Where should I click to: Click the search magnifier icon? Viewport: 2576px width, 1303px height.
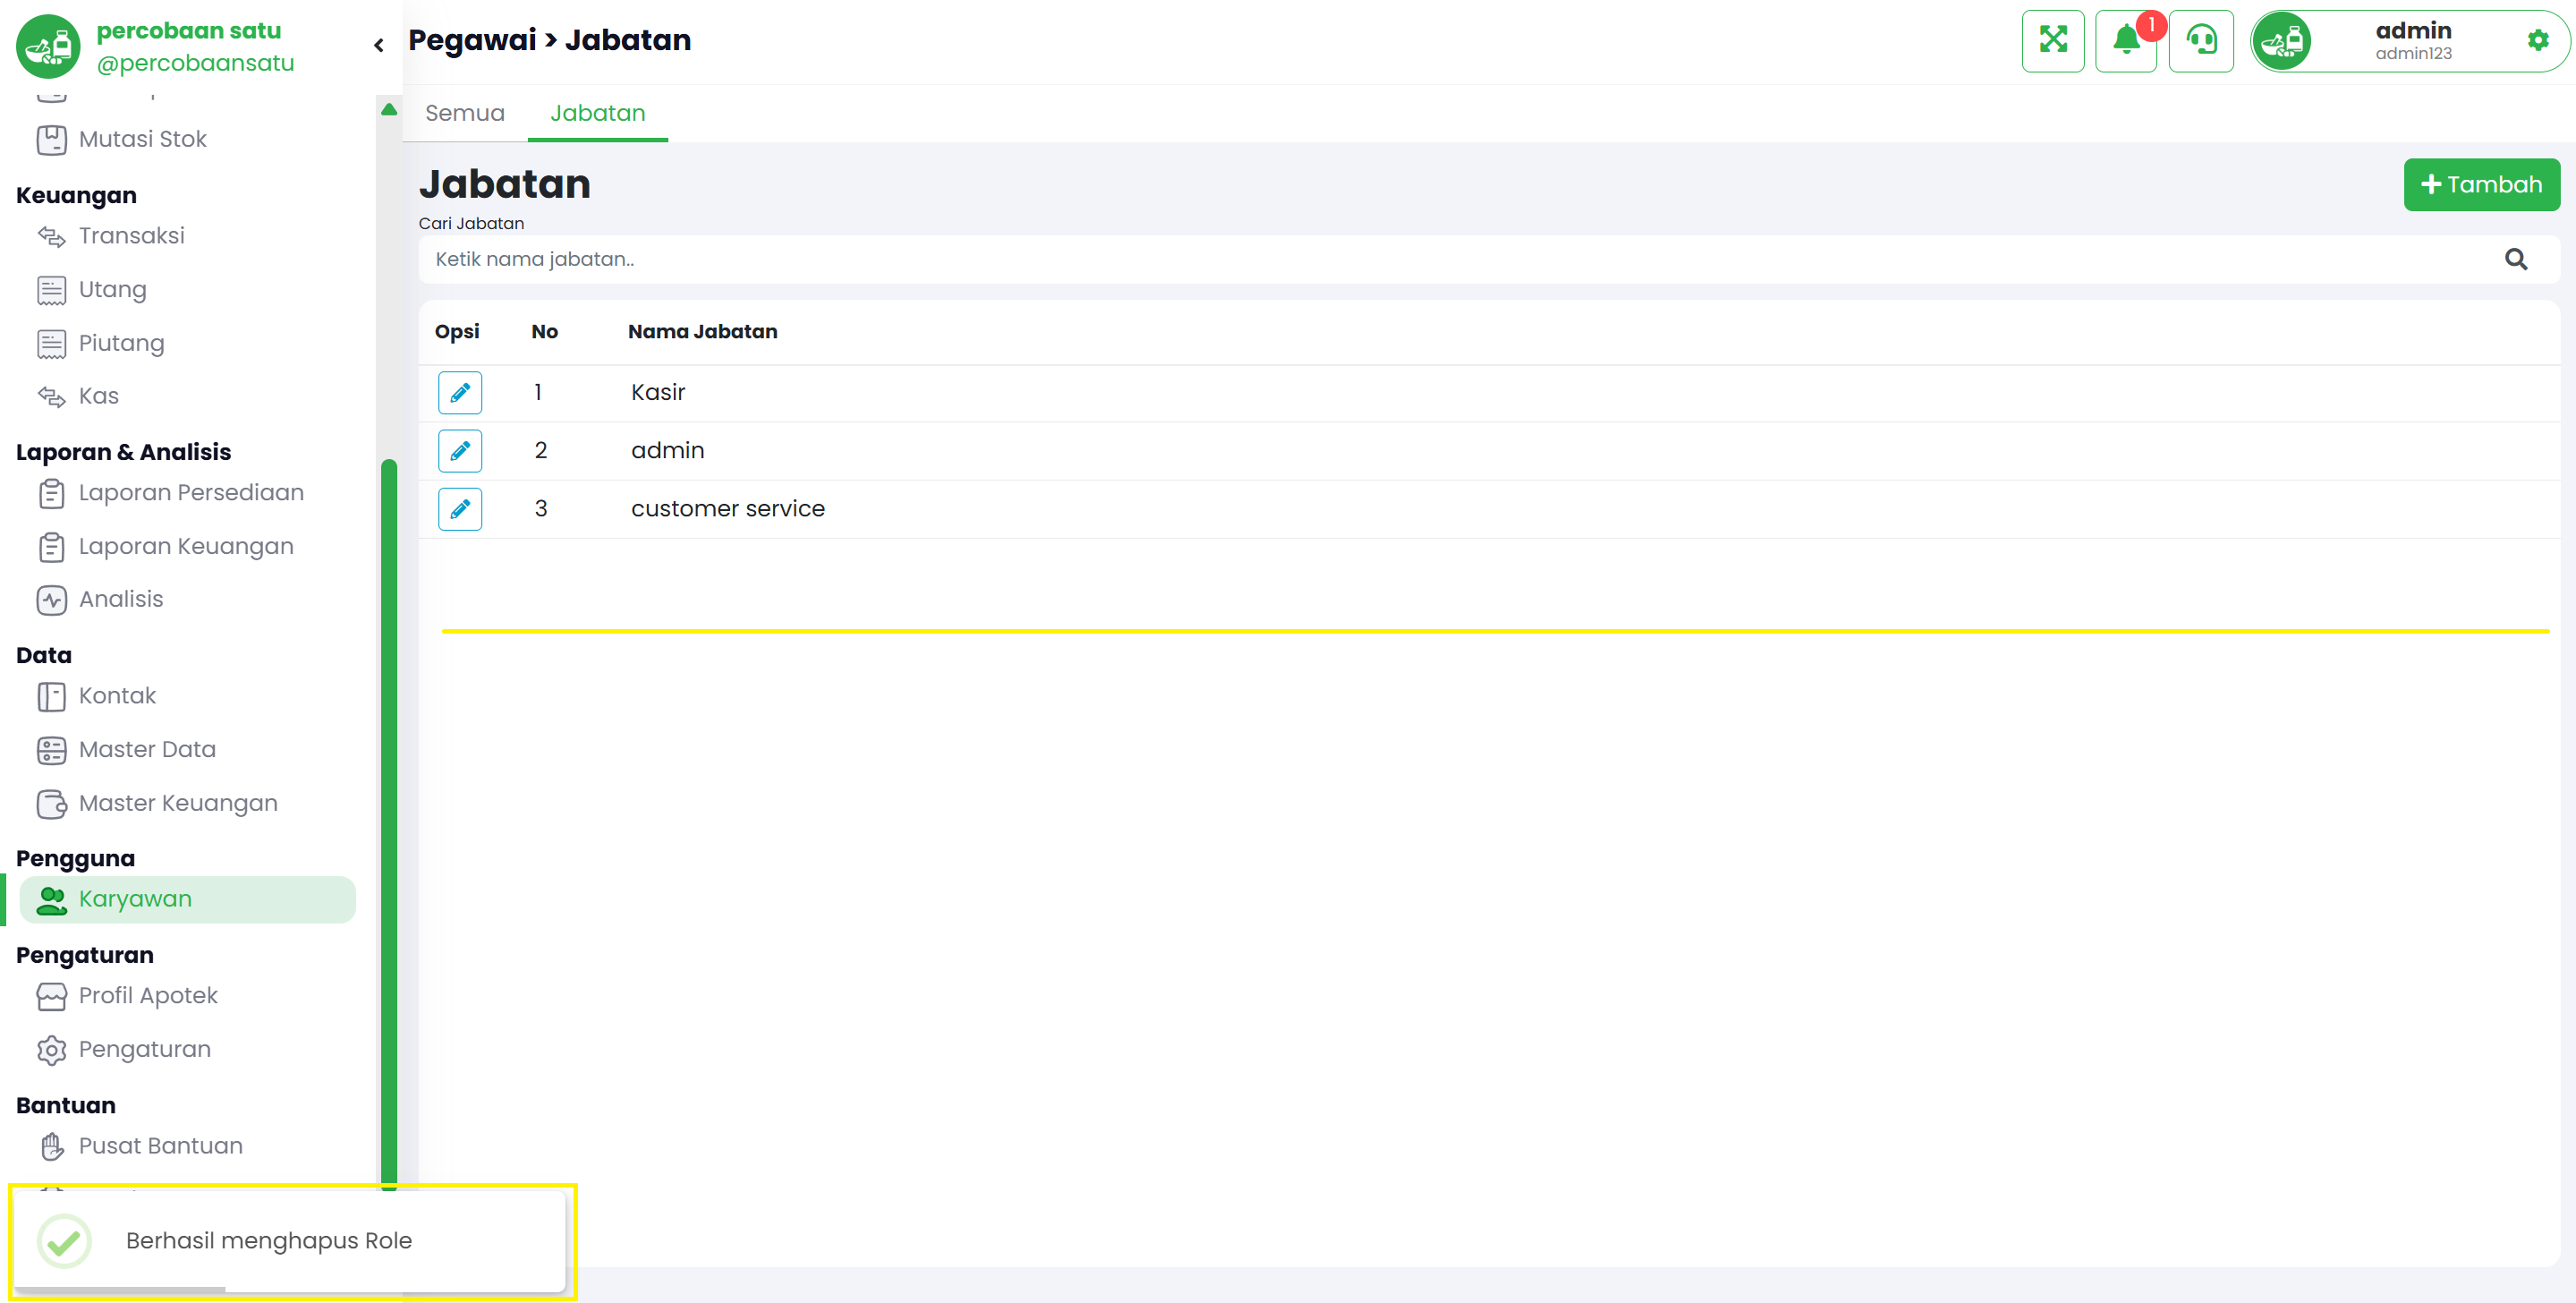coord(2516,260)
